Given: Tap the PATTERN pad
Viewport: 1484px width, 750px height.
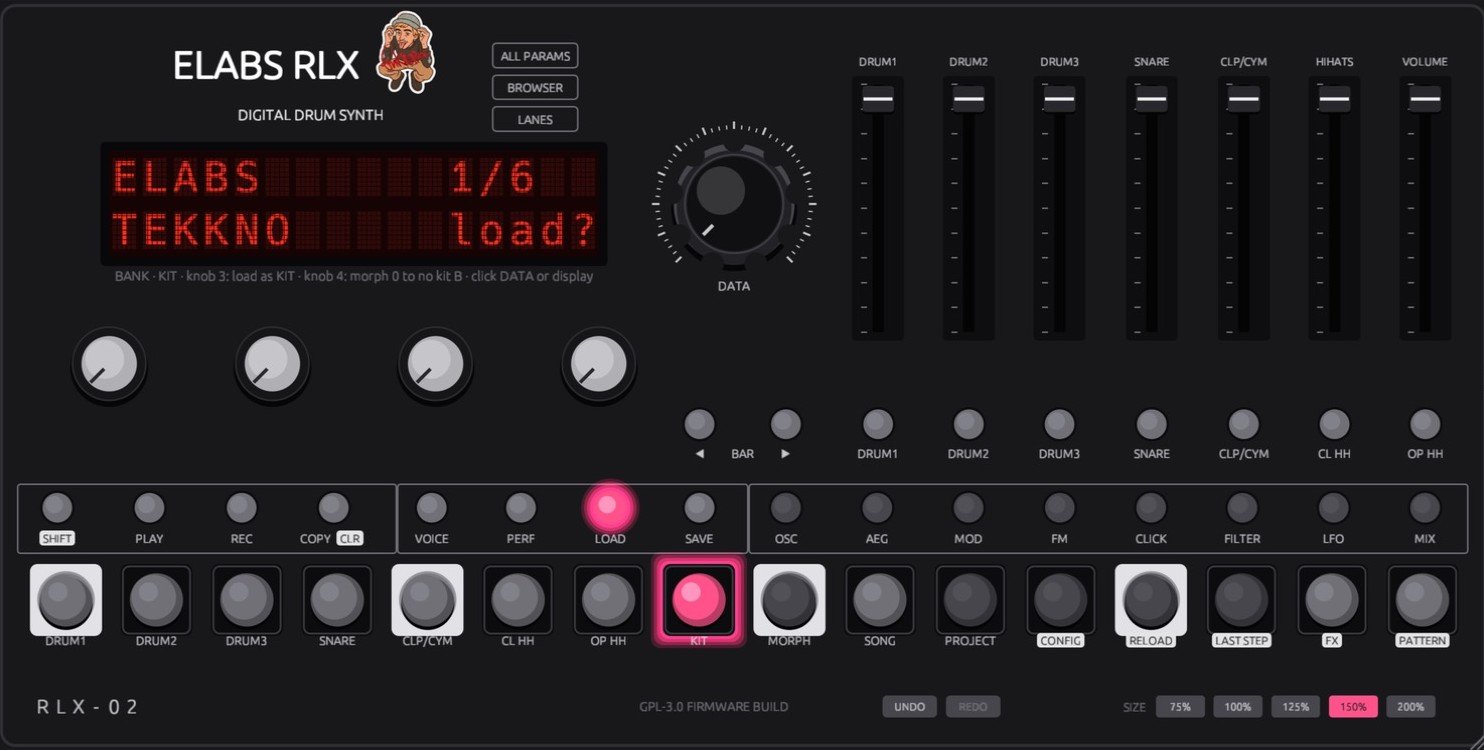Looking at the screenshot, I should 1422,600.
